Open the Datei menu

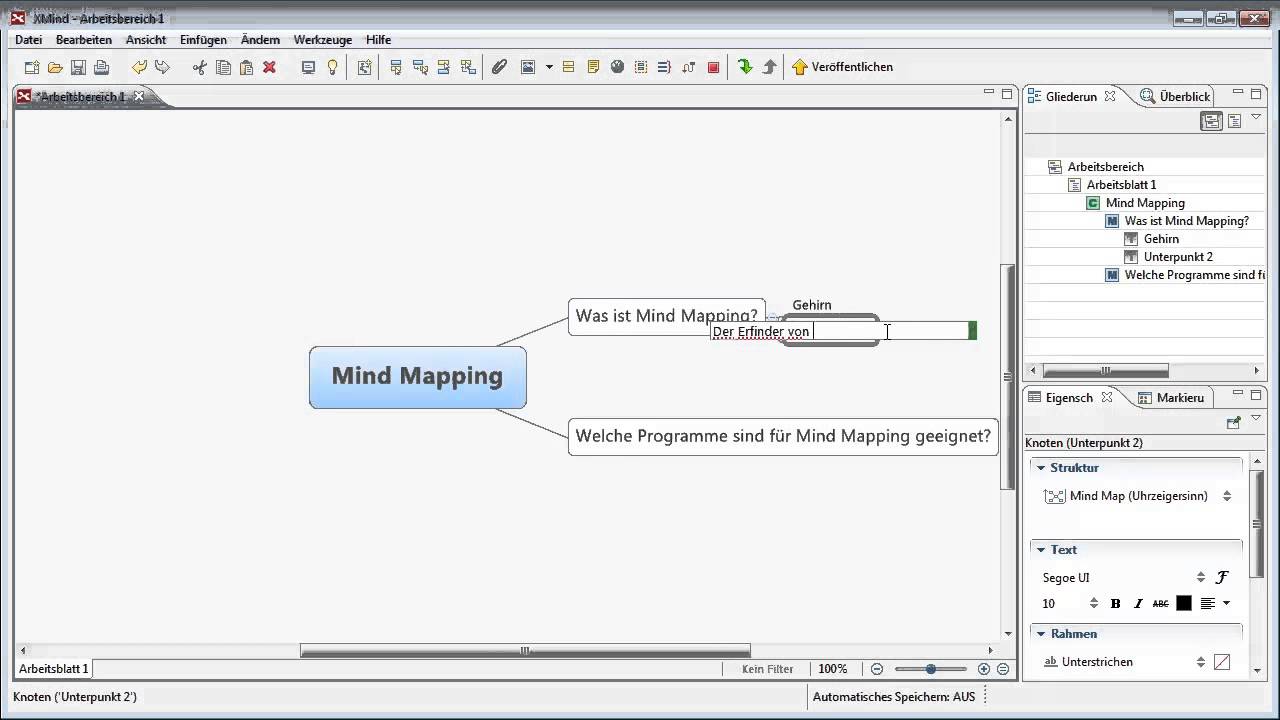29,40
